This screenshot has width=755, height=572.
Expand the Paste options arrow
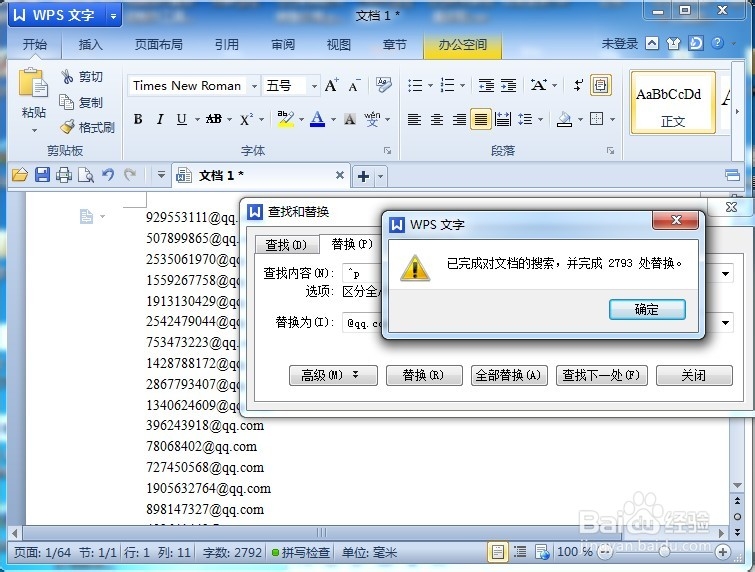(x=34, y=130)
